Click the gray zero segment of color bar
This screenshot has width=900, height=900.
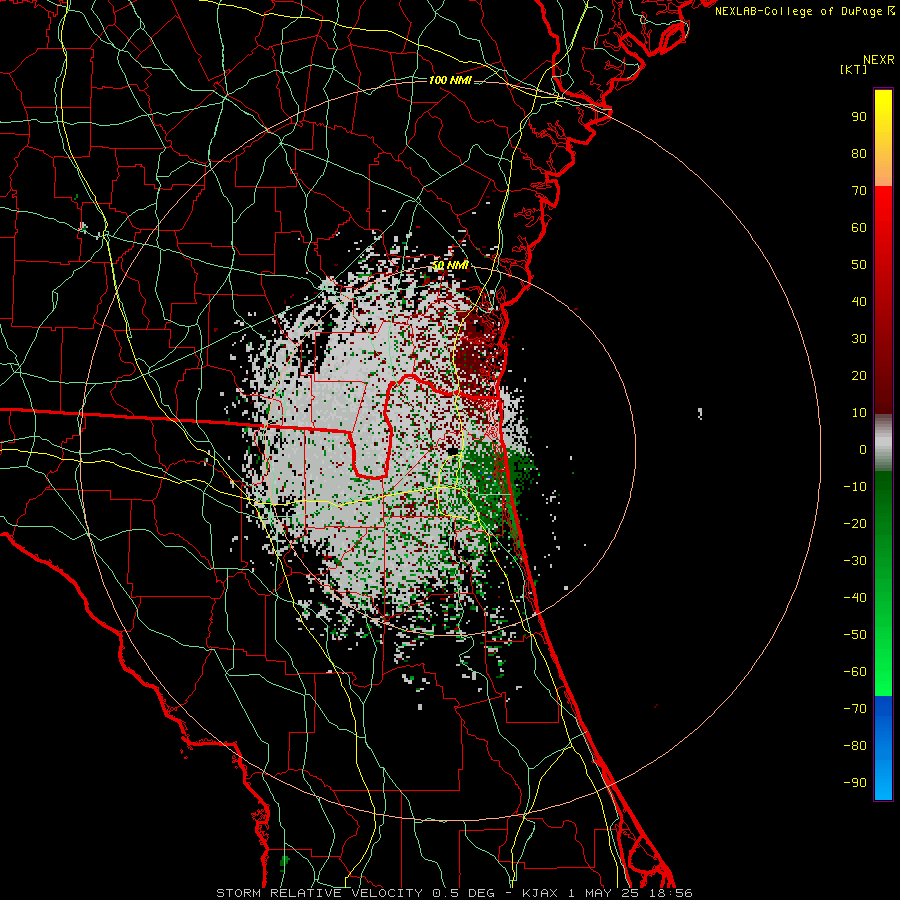pyautogui.click(x=883, y=443)
